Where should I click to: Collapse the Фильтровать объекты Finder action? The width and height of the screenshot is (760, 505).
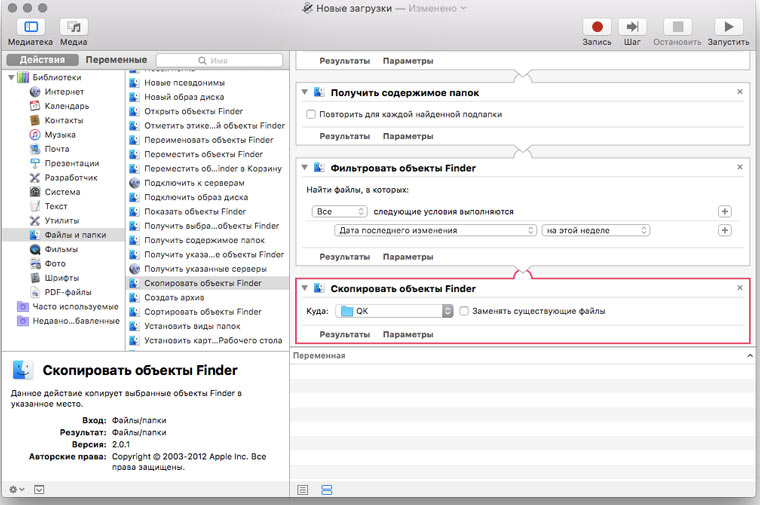point(304,168)
